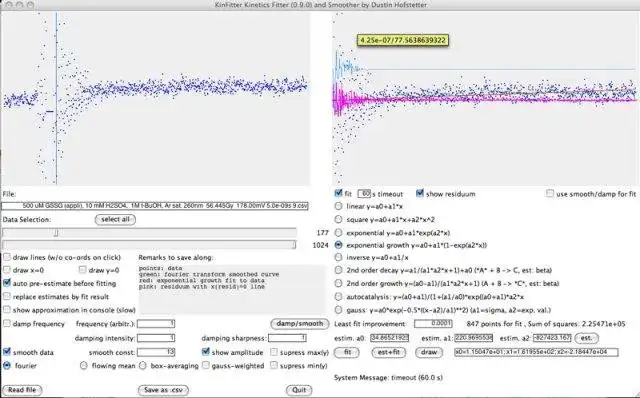The height and width of the screenshot is (398, 640).
Task: Enable replace estimates by fit result
Action: tap(7, 296)
